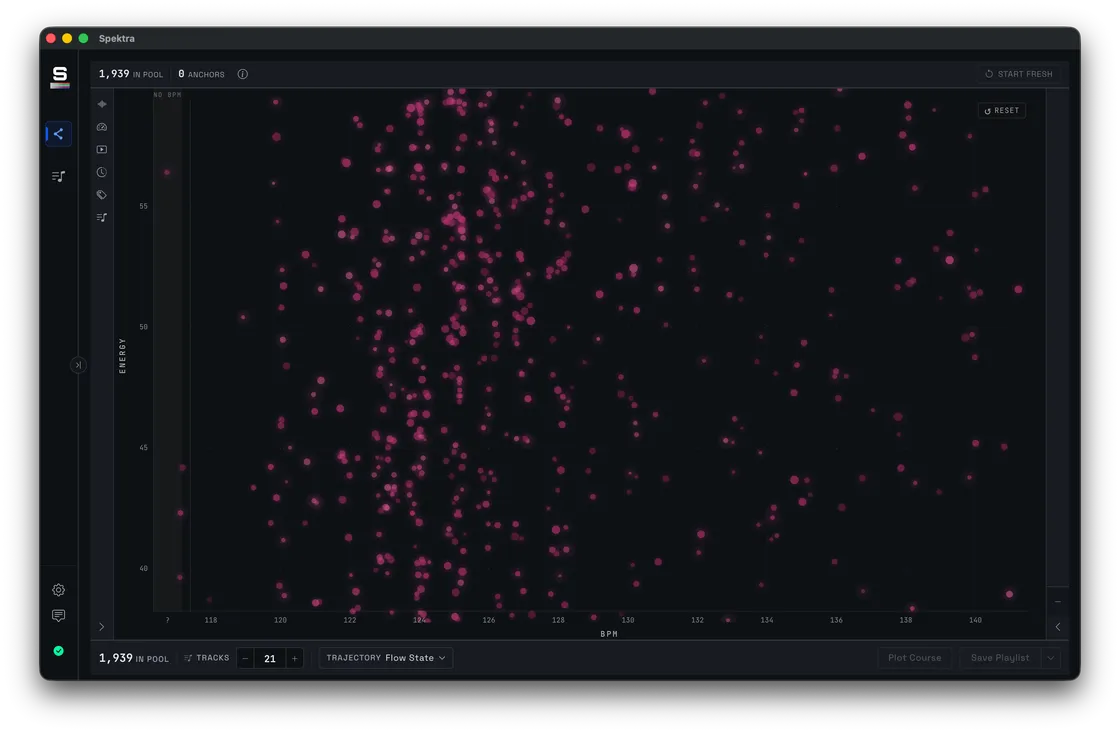The image size is (1120, 733).
Task: Click the bottom bar 1,939 in pool text
Action: click(134, 658)
